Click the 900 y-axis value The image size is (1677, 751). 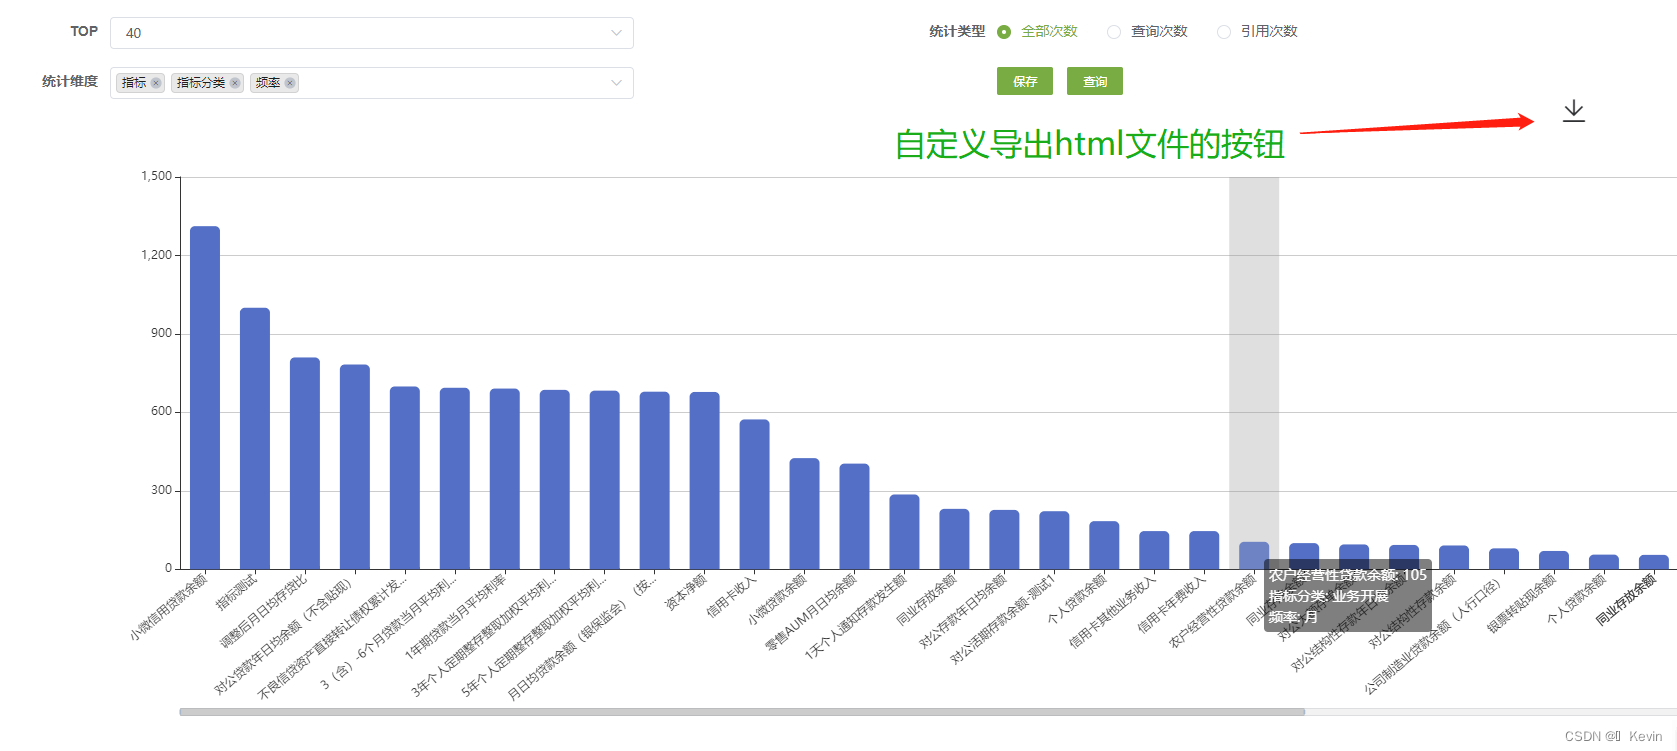161,333
